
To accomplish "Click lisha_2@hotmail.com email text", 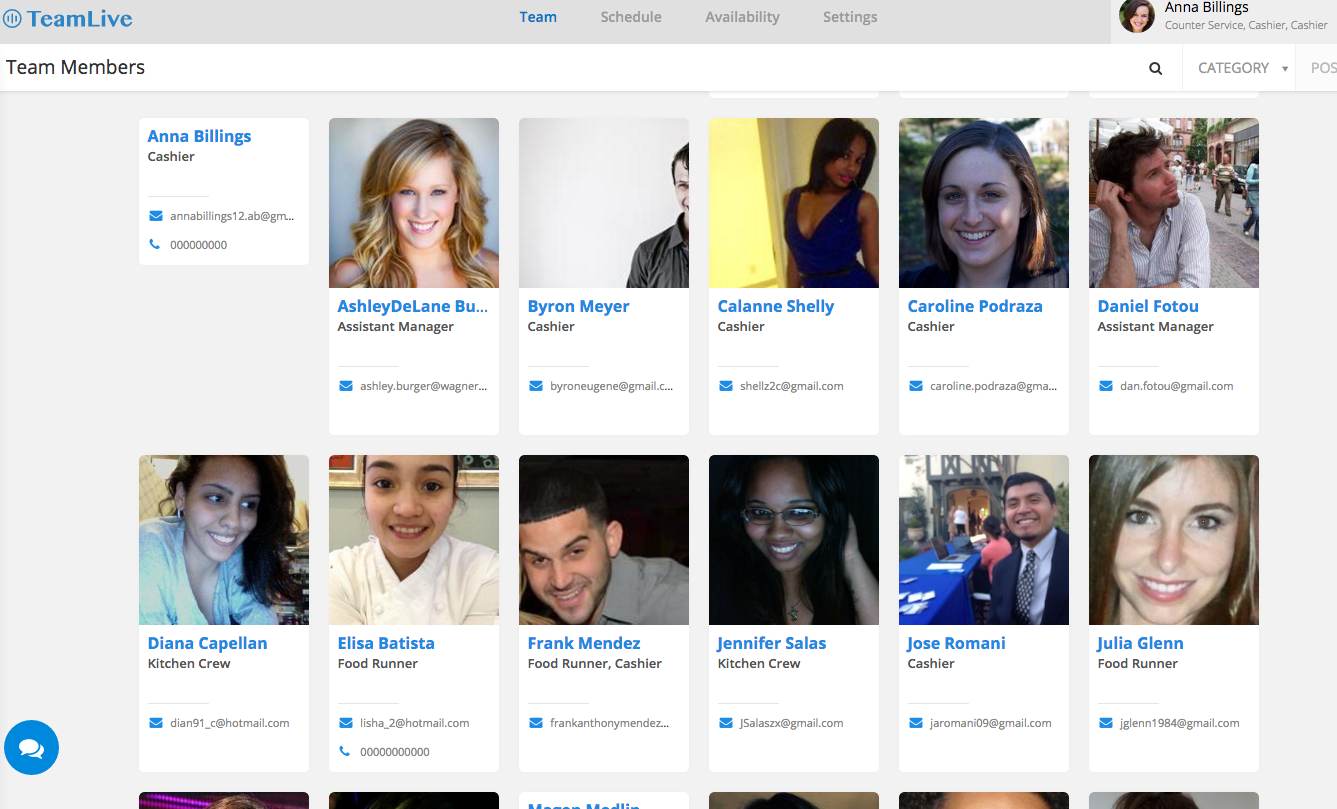I will [415, 723].
